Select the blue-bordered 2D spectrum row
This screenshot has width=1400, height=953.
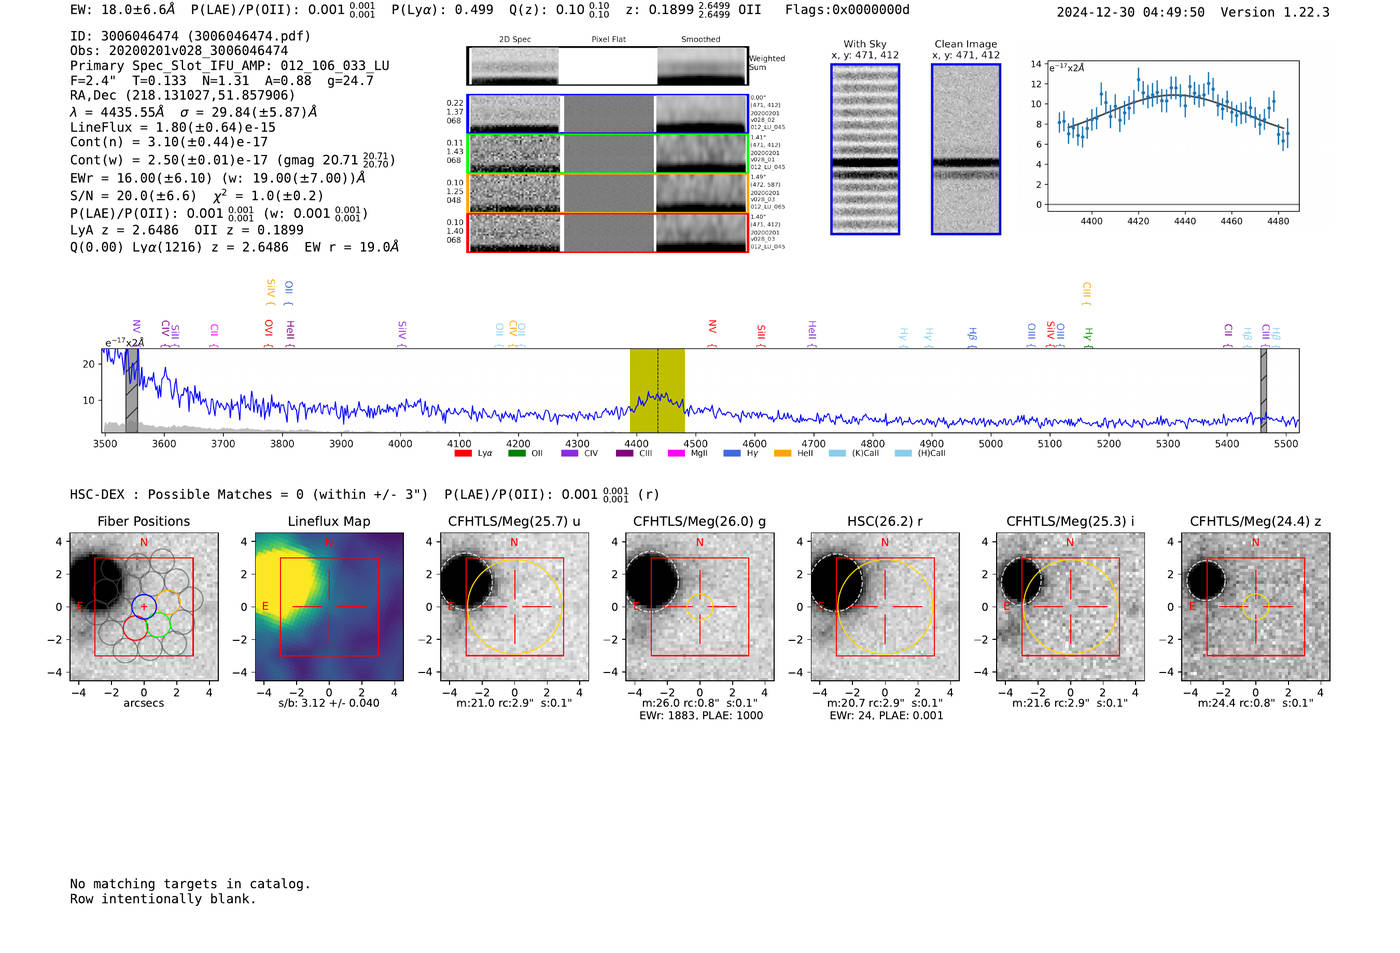[607, 114]
